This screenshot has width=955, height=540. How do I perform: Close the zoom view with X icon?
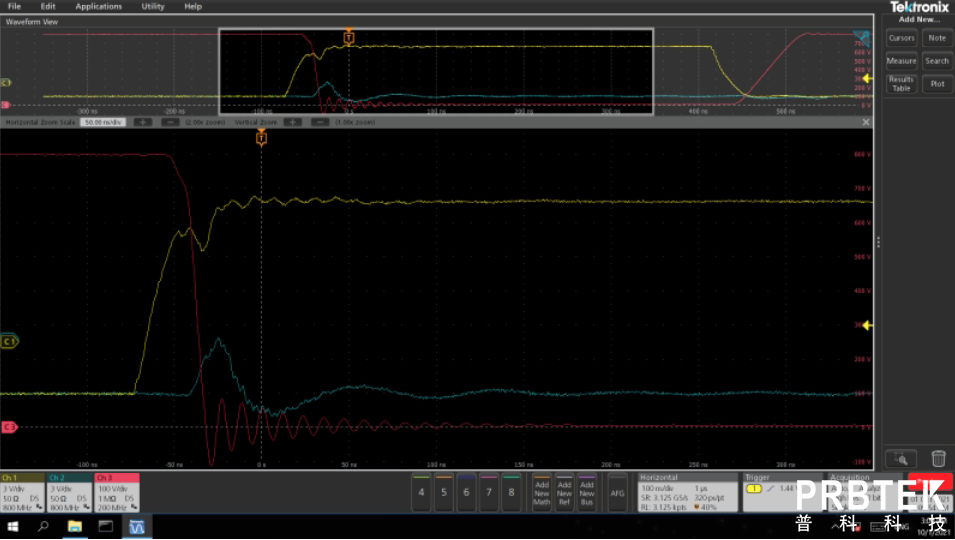pyautogui.click(x=866, y=122)
